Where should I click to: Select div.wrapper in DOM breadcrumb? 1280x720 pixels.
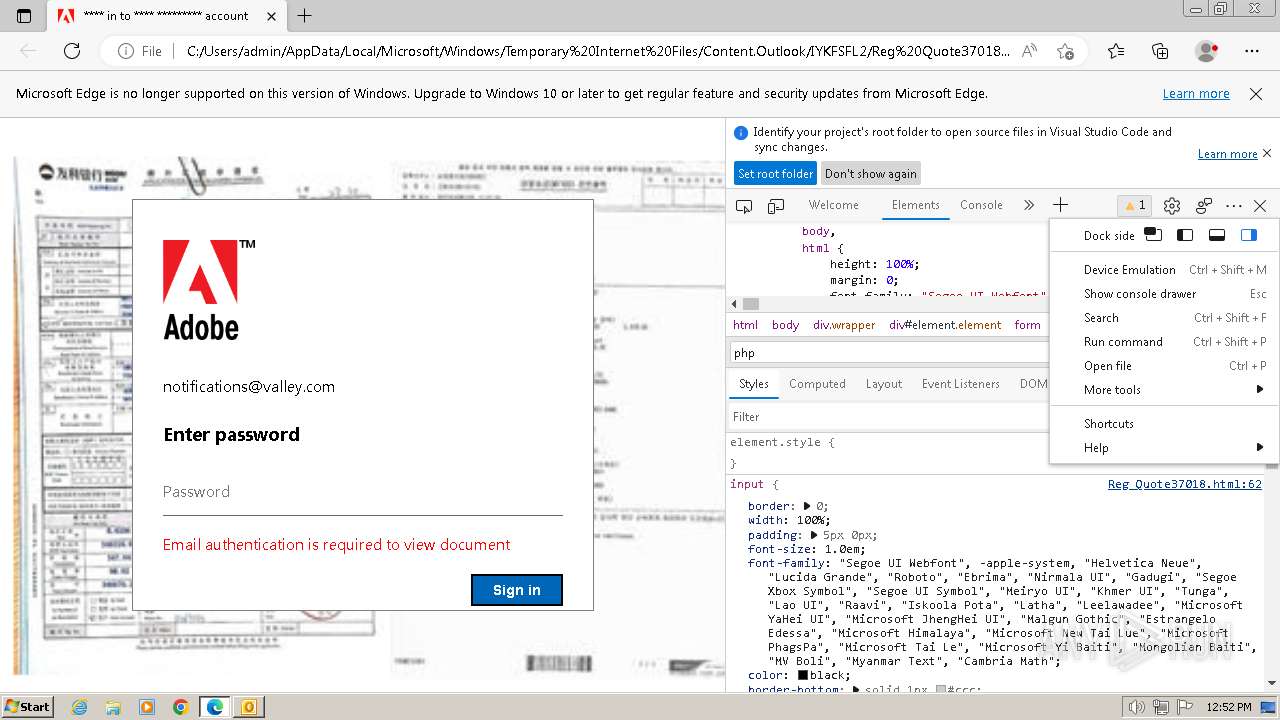(x=844, y=325)
